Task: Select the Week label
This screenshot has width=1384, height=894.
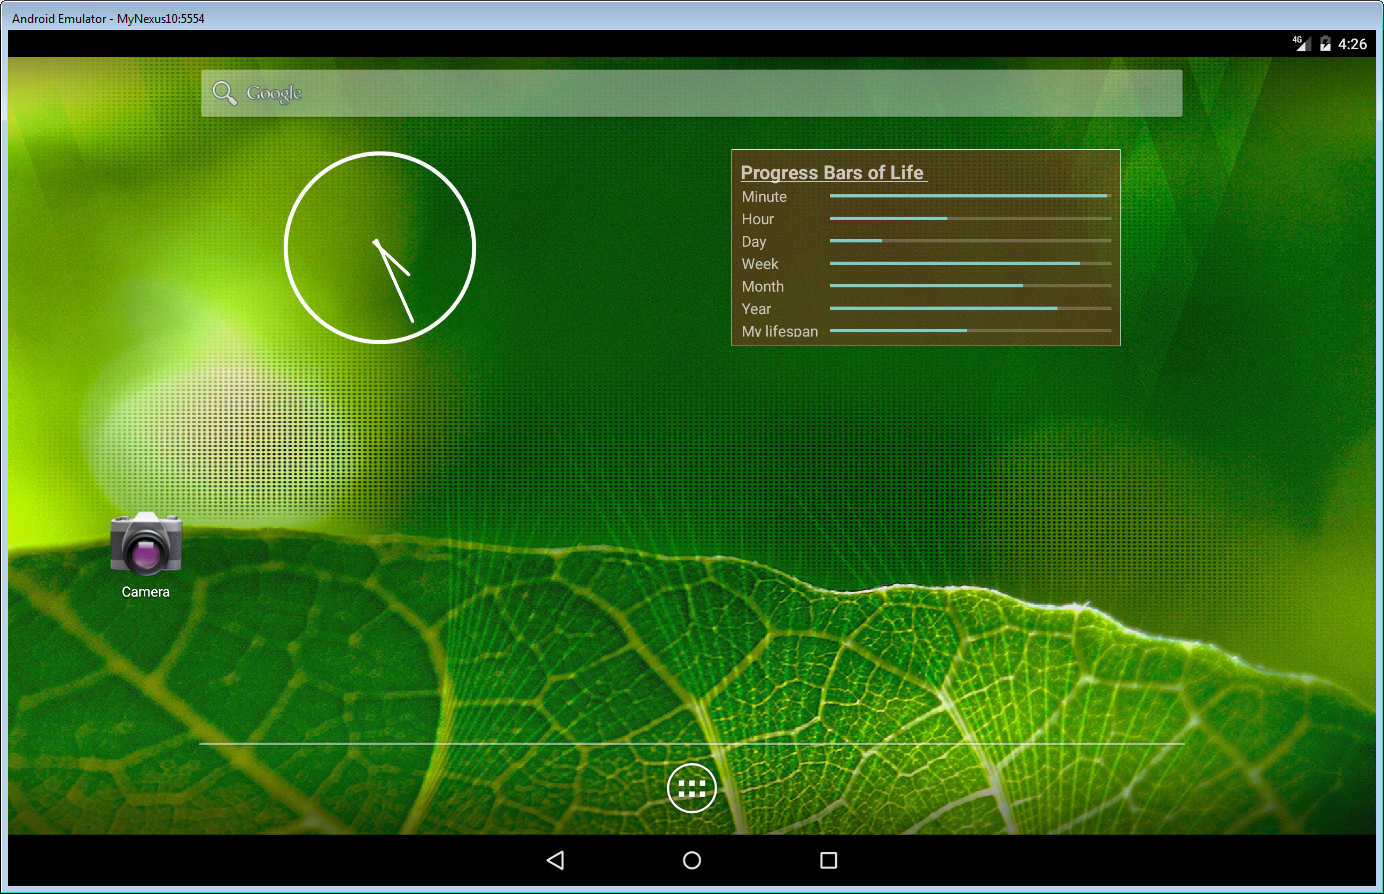Action: (x=760, y=264)
